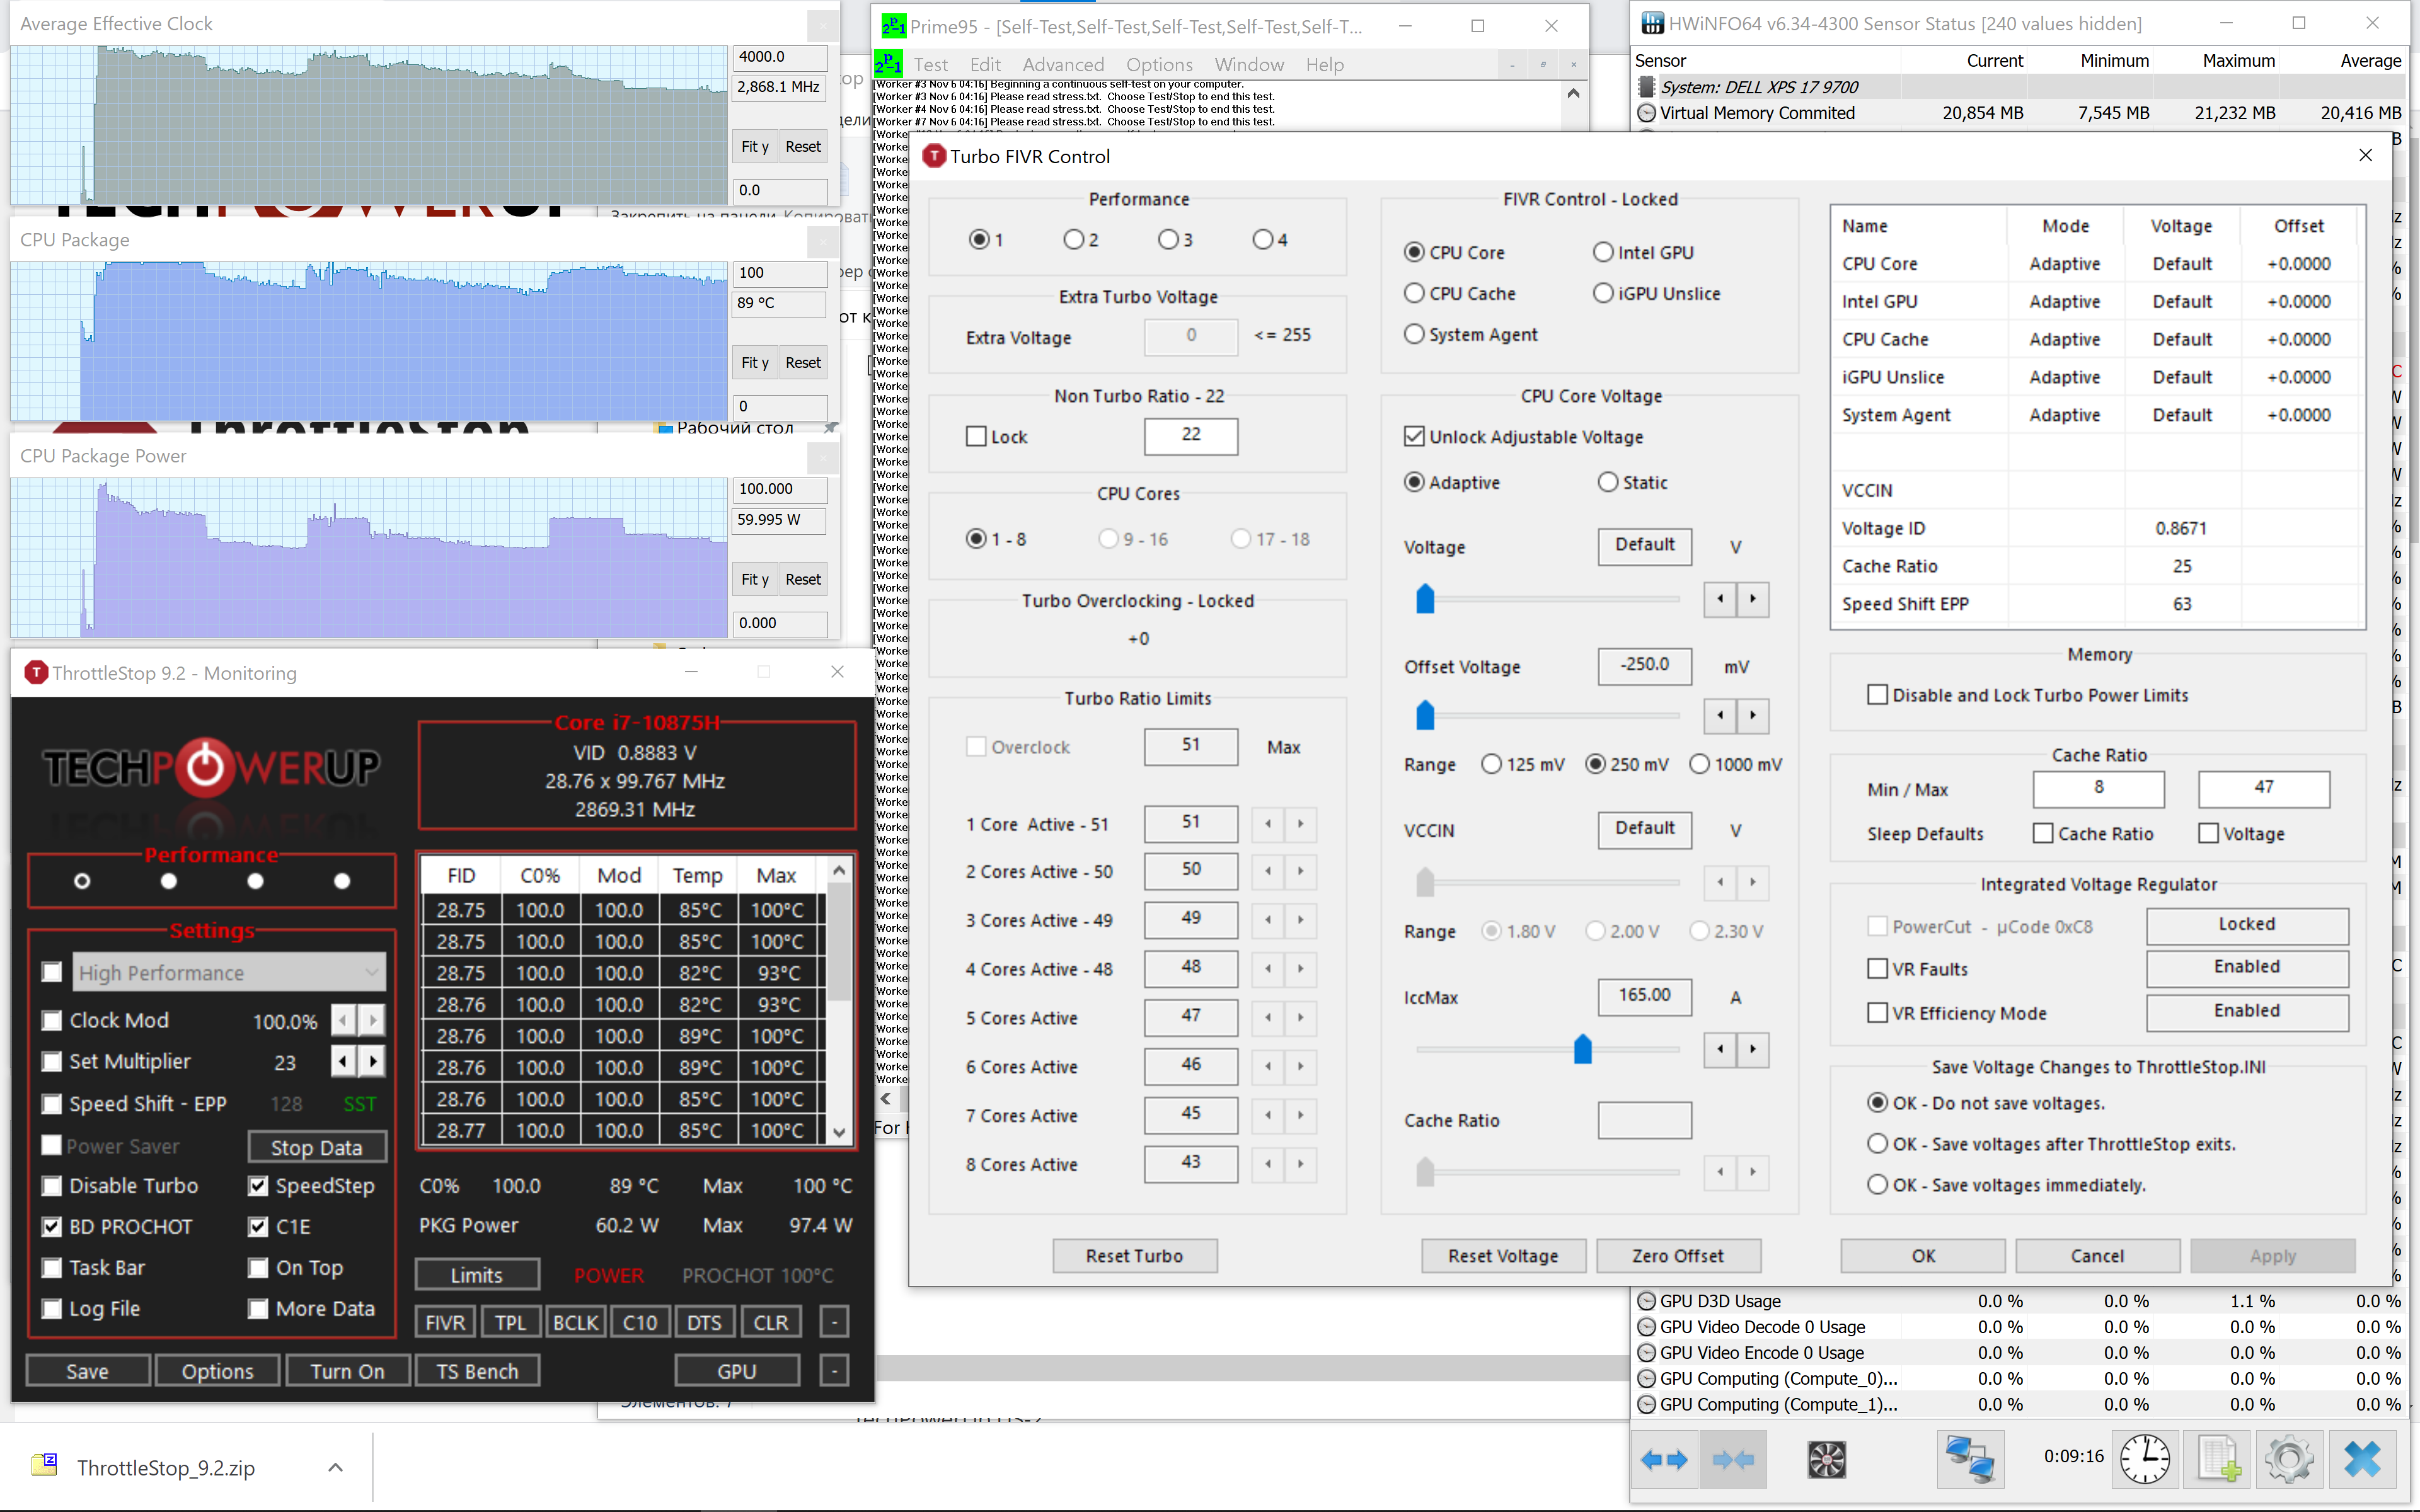2420x1512 pixels.
Task: Click the HWiNFO logging start sheet icon
Action: point(2218,1459)
